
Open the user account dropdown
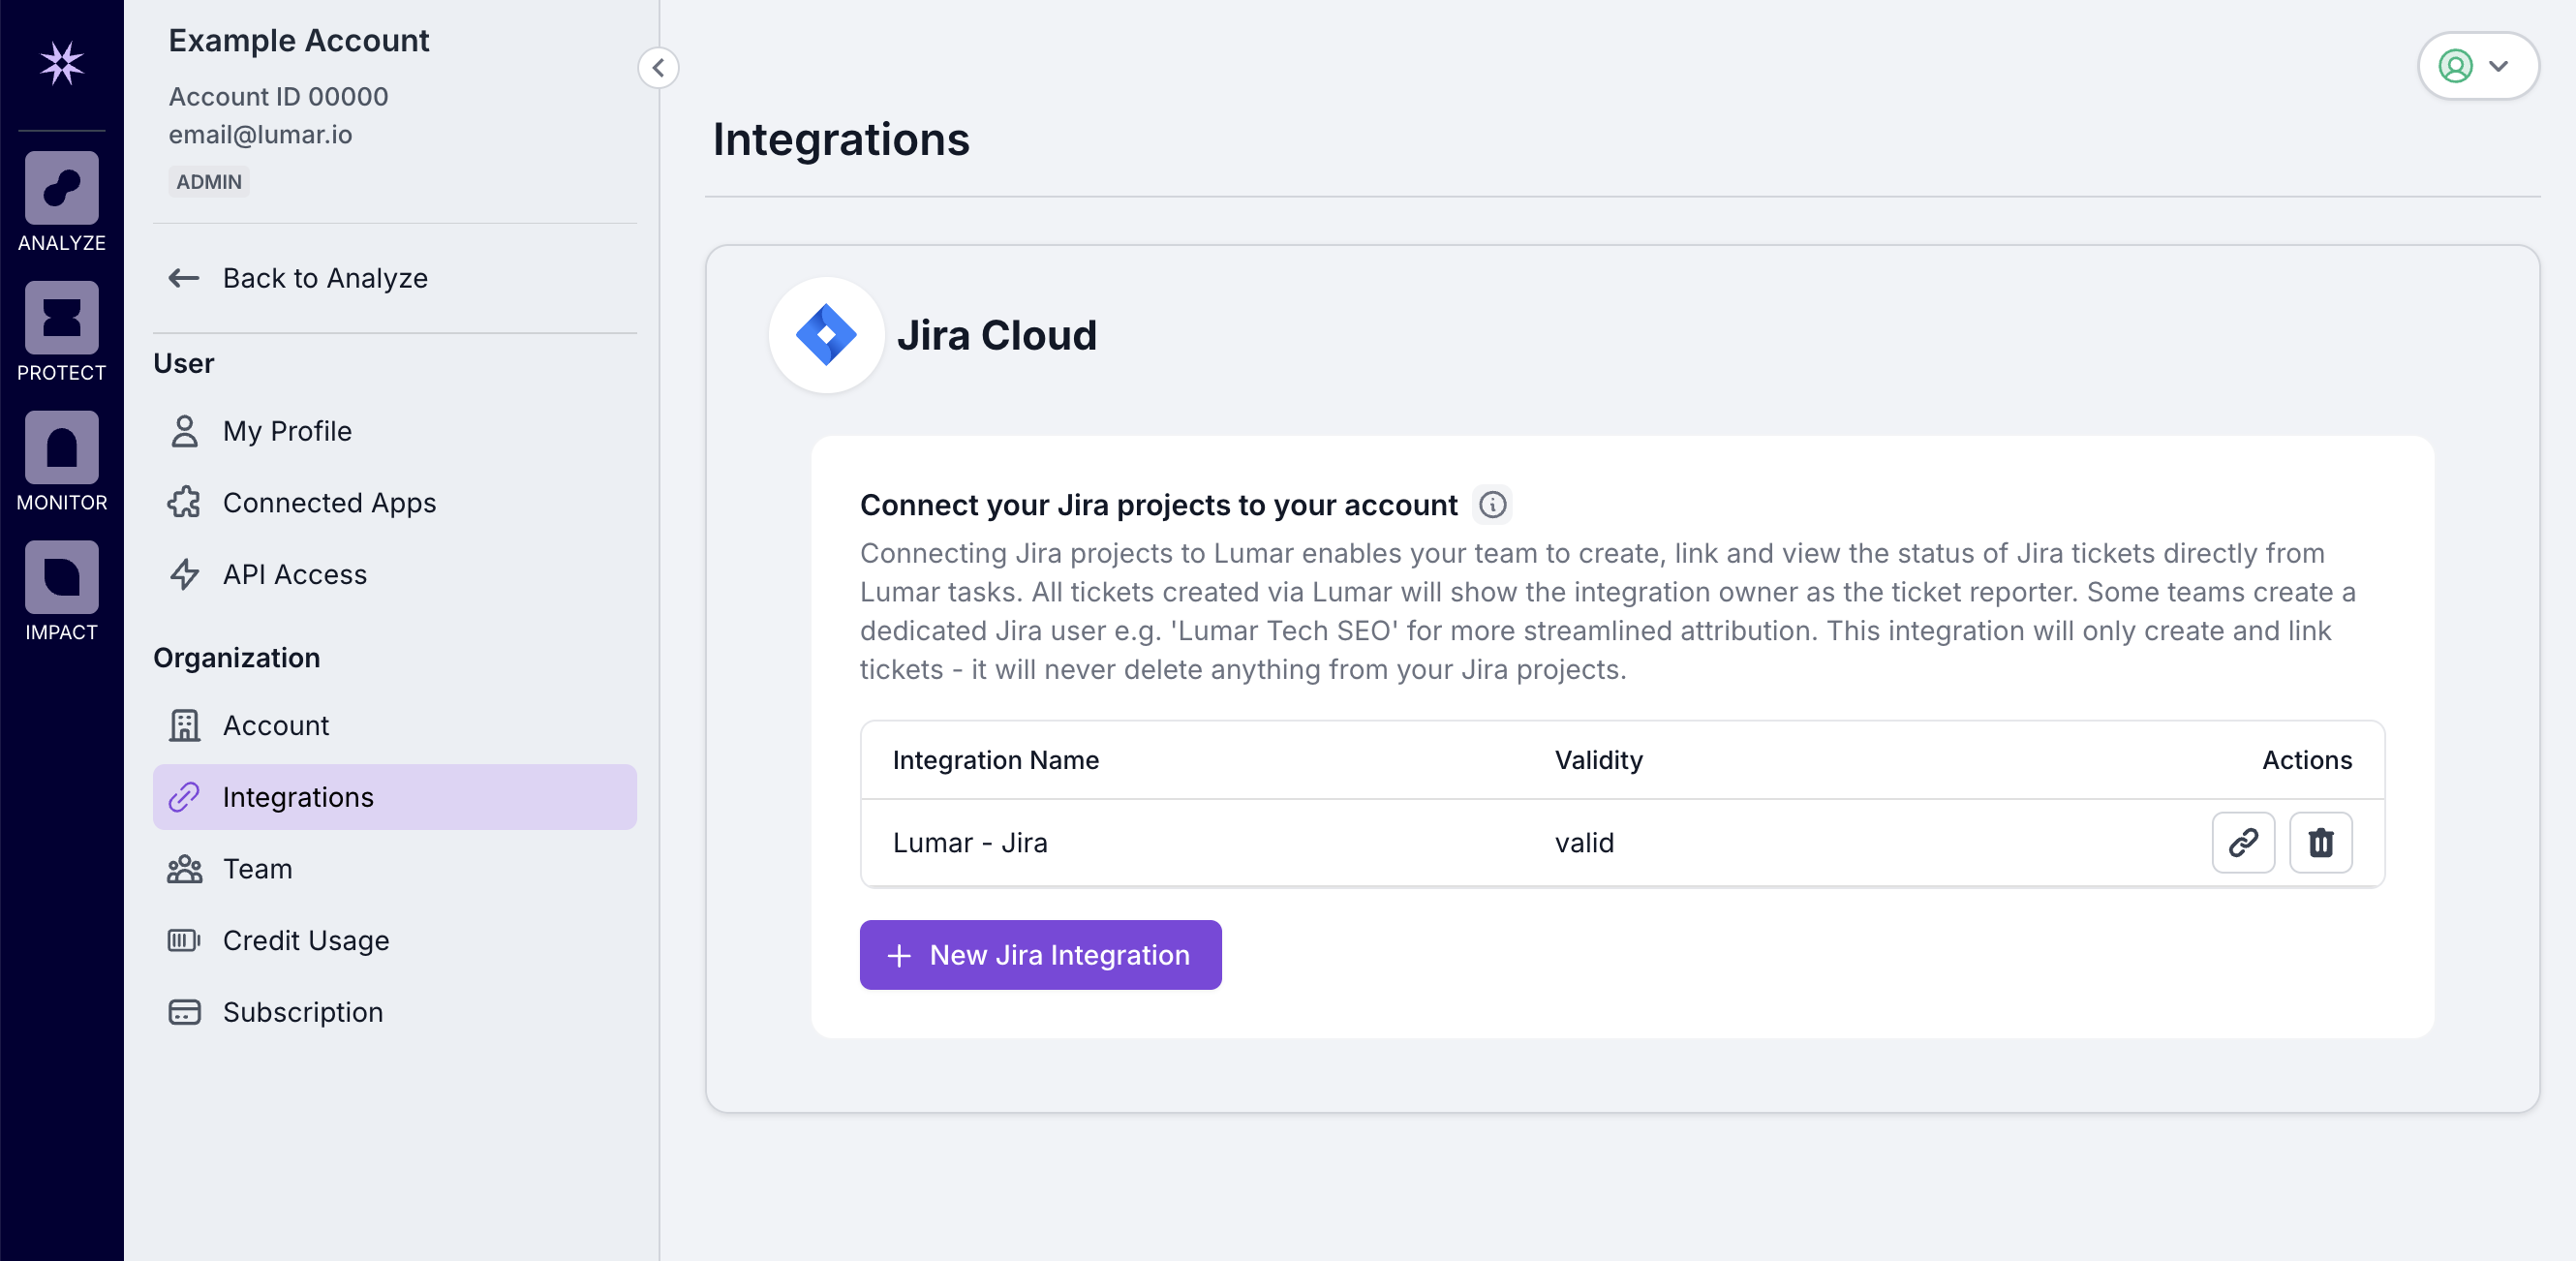[2477, 67]
